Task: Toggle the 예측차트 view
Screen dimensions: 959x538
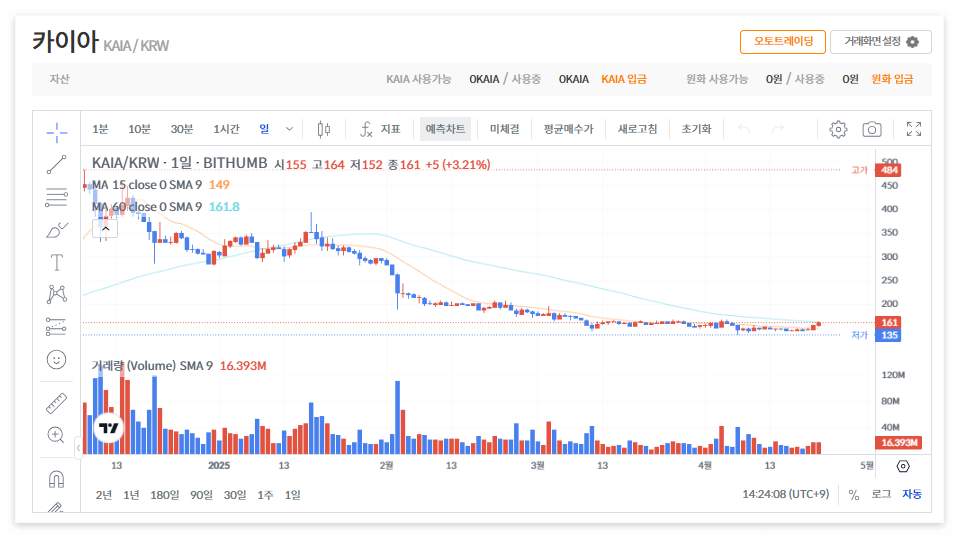Action: click(x=445, y=129)
